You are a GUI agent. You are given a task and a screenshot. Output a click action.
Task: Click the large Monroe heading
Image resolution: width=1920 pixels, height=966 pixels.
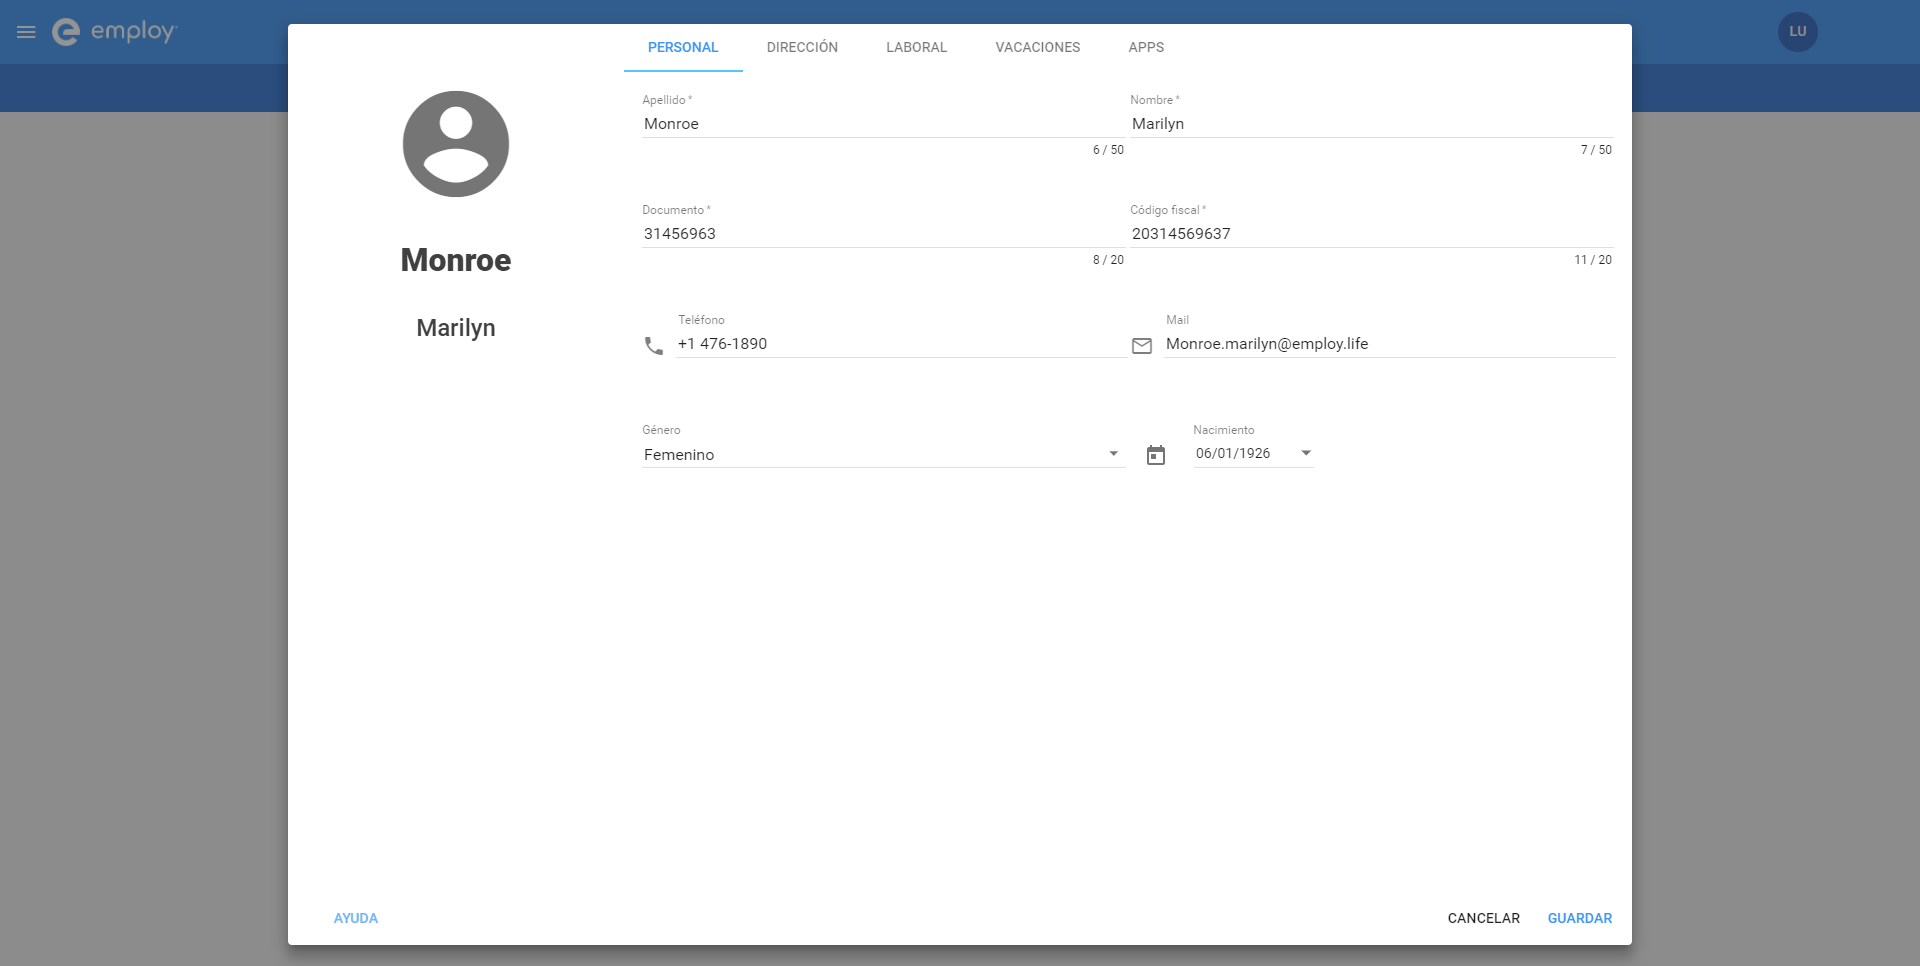456,260
